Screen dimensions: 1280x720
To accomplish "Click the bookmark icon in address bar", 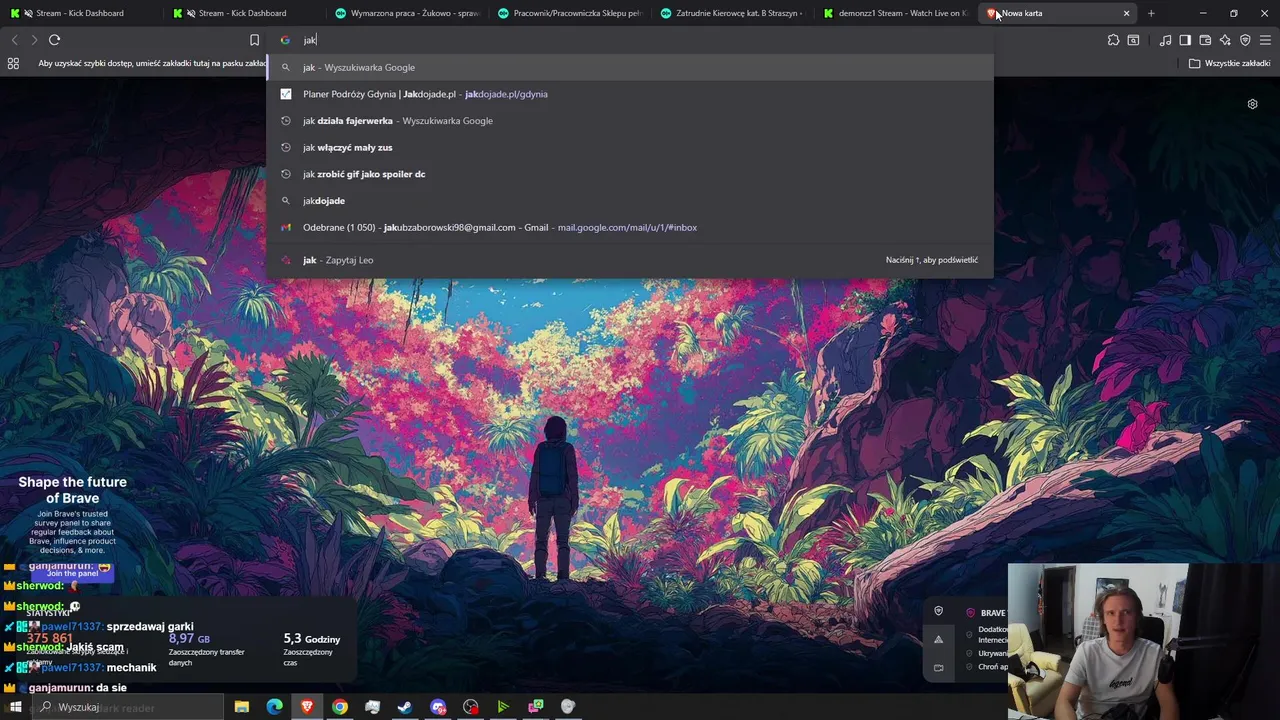I will tap(254, 40).
